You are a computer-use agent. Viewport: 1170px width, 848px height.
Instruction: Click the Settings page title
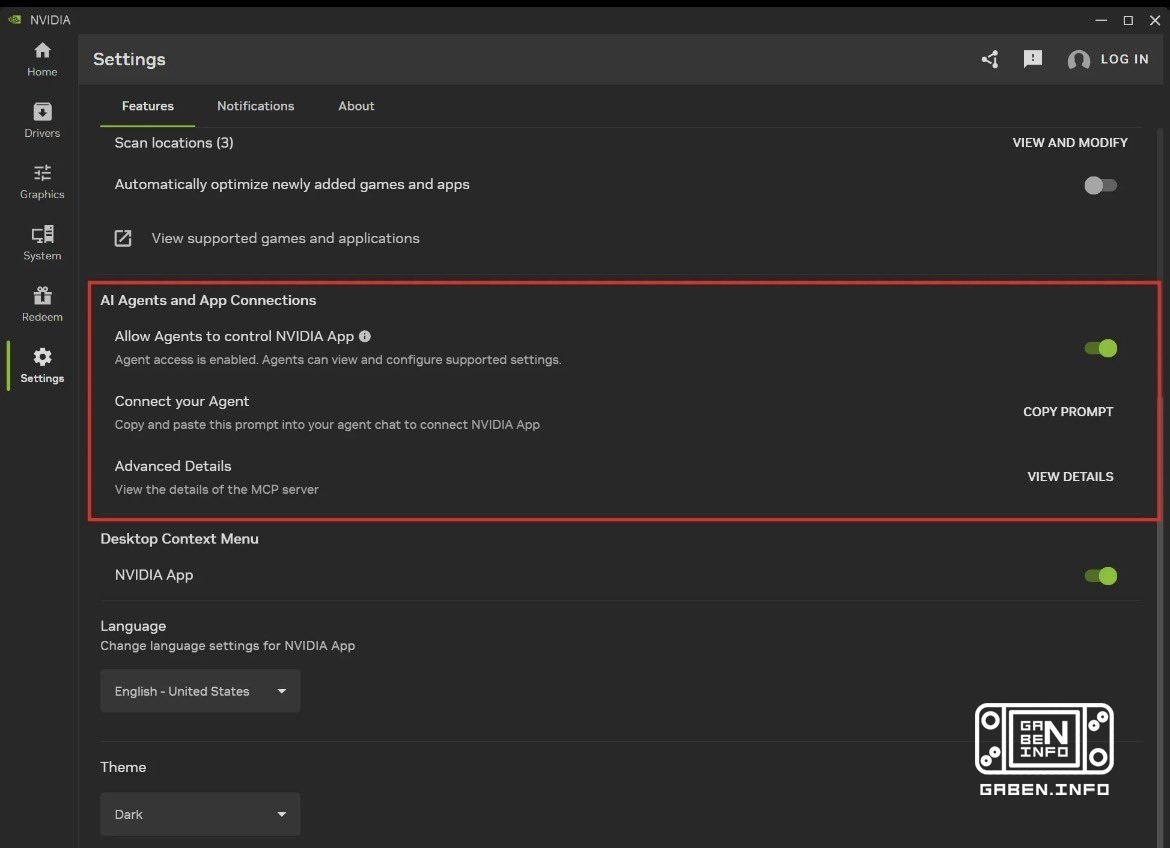click(x=129, y=59)
